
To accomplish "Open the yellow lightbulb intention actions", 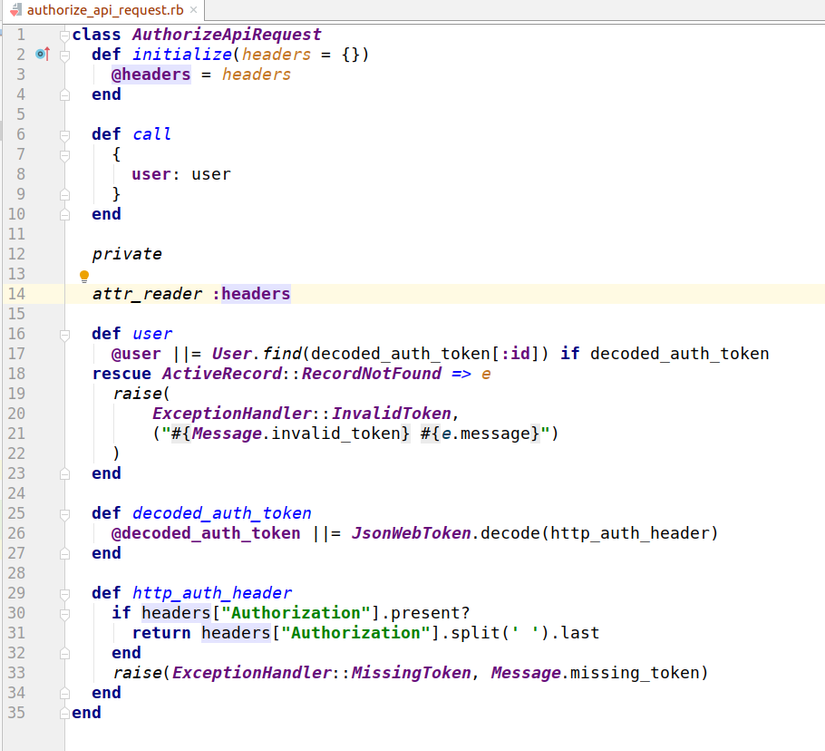I will coord(84,276).
